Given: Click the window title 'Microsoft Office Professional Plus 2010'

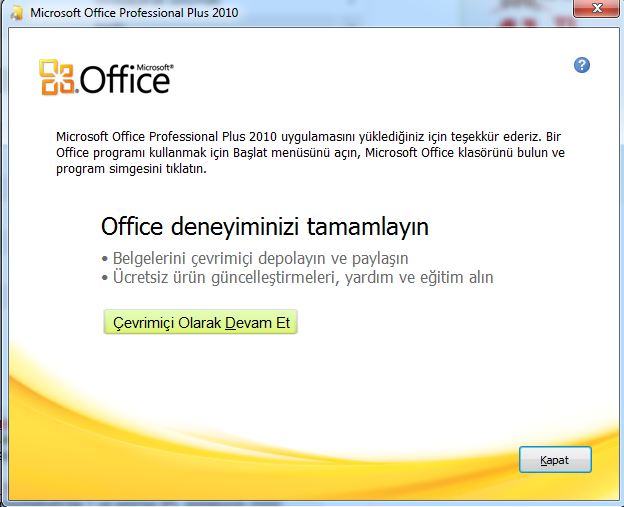Looking at the screenshot, I should (134, 12).
